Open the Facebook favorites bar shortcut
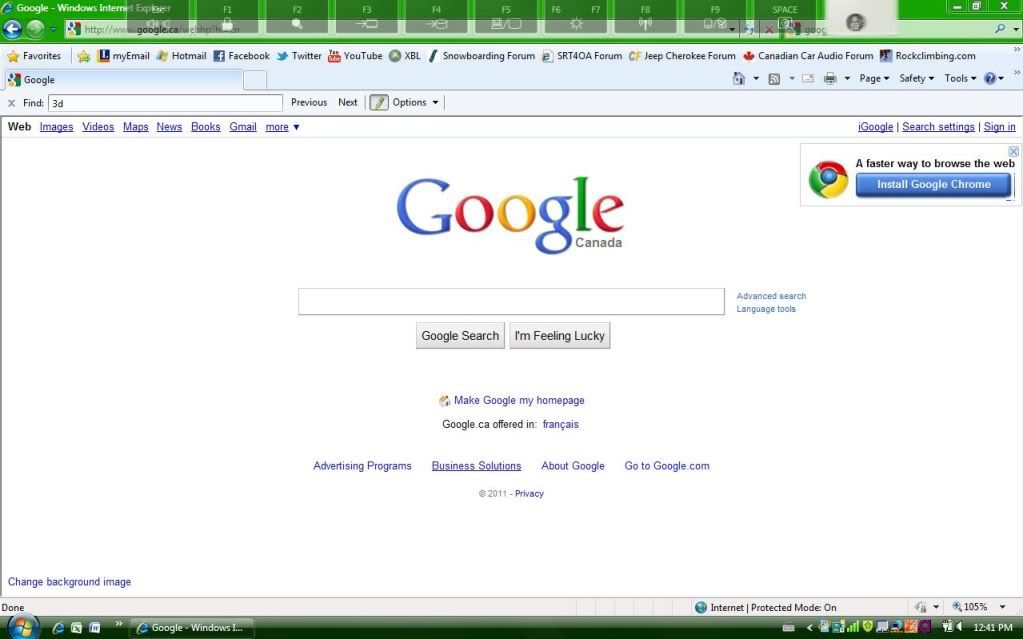The height and width of the screenshot is (639, 1023). click(x=241, y=56)
